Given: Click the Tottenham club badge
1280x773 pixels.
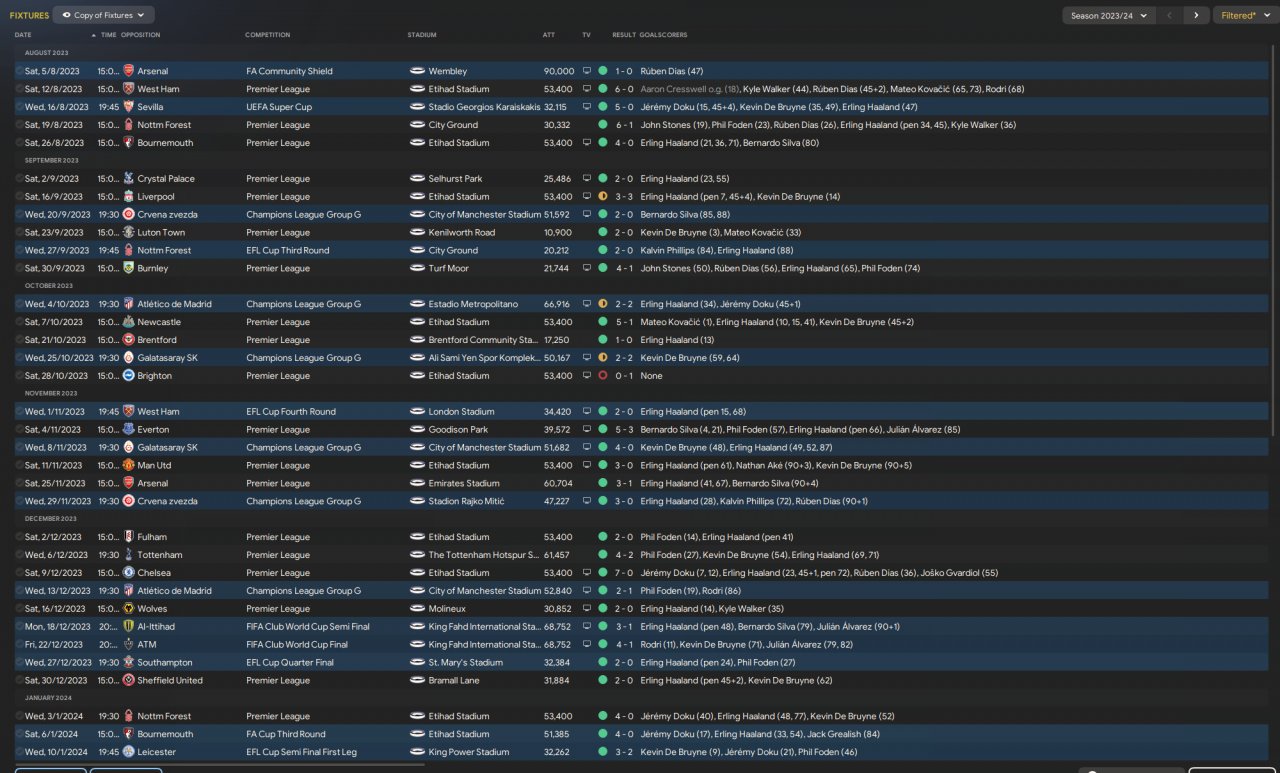Looking at the screenshot, I should tap(128, 555).
